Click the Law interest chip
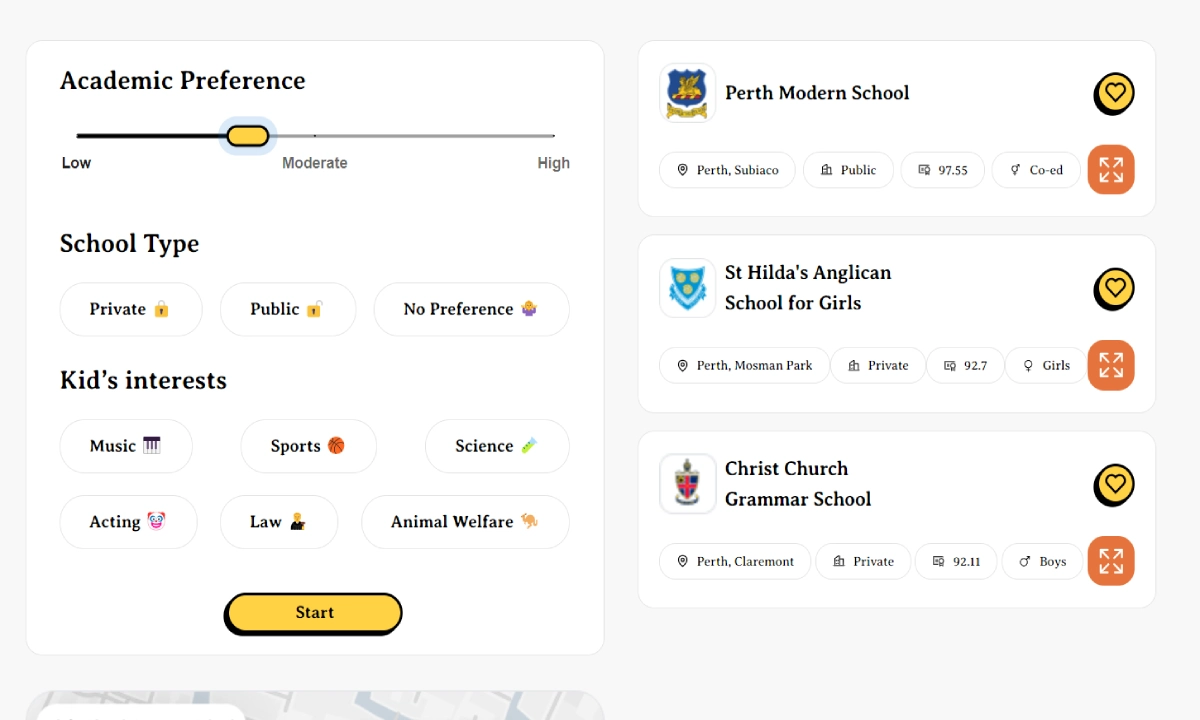The width and height of the screenshot is (1200, 720). [x=279, y=522]
